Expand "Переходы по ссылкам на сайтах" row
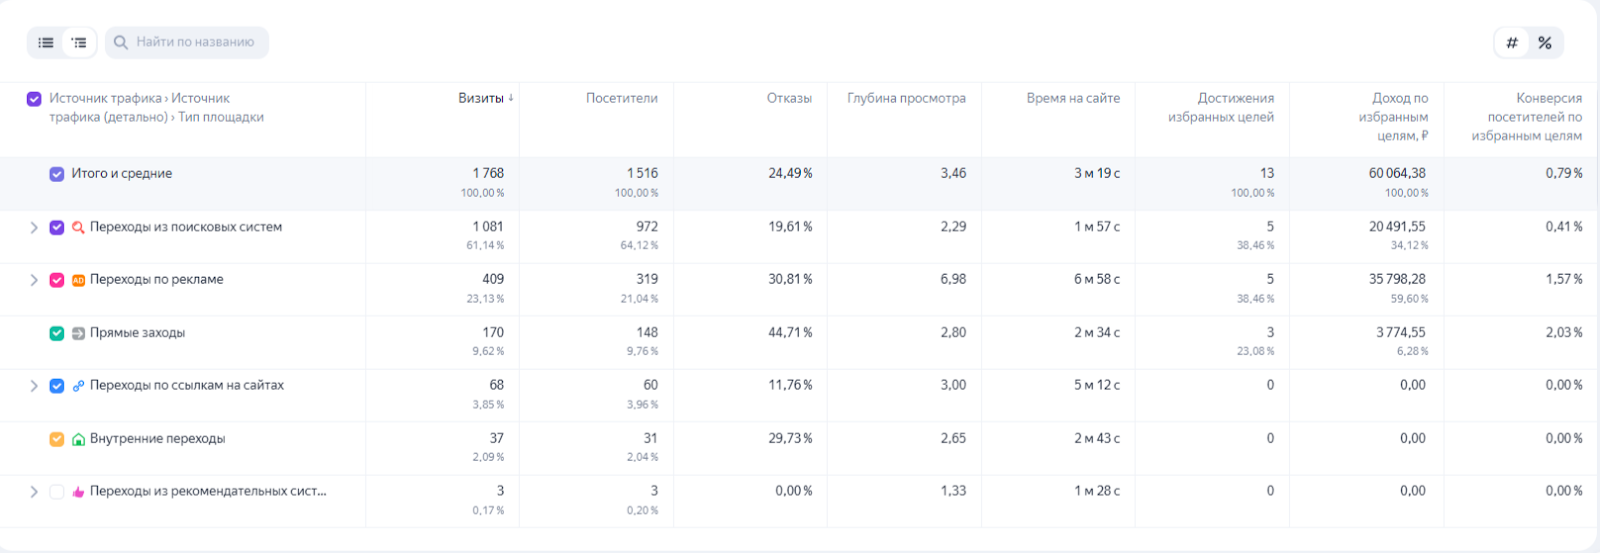The image size is (1600, 553). coord(34,386)
